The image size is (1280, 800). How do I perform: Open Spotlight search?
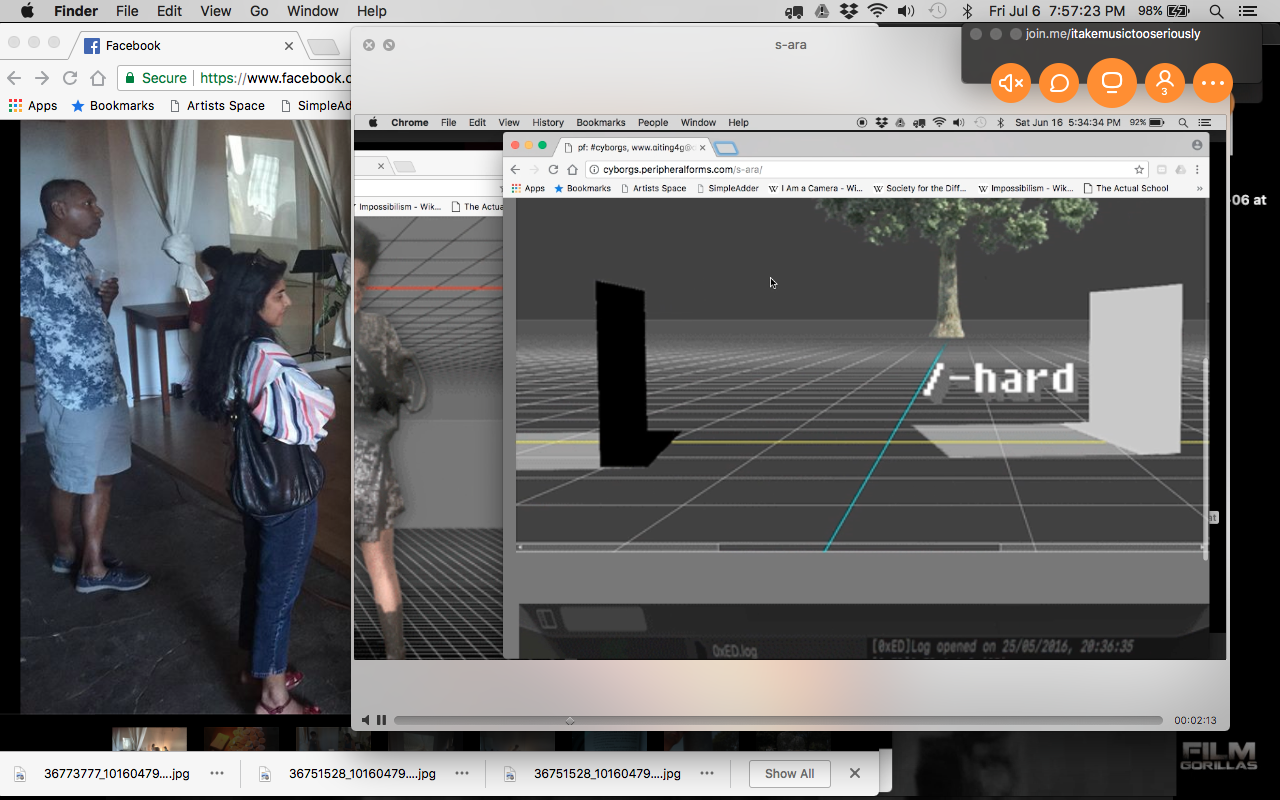click(1216, 12)
